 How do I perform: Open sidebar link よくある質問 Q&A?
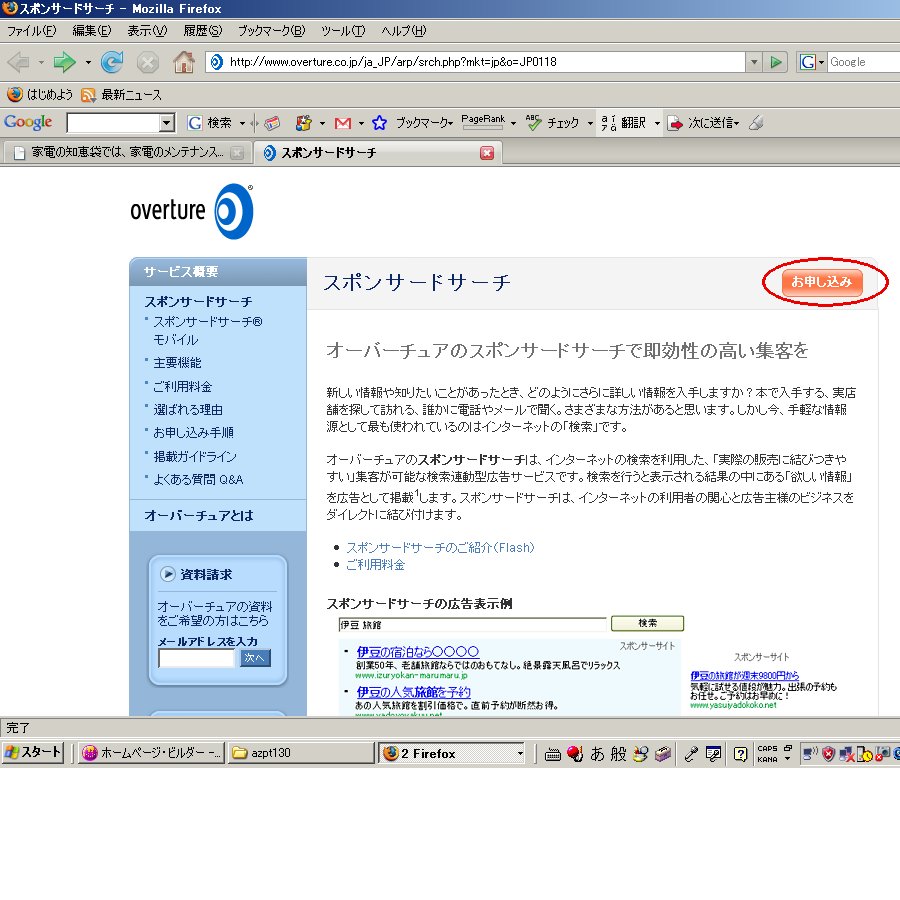click(198, 479)
